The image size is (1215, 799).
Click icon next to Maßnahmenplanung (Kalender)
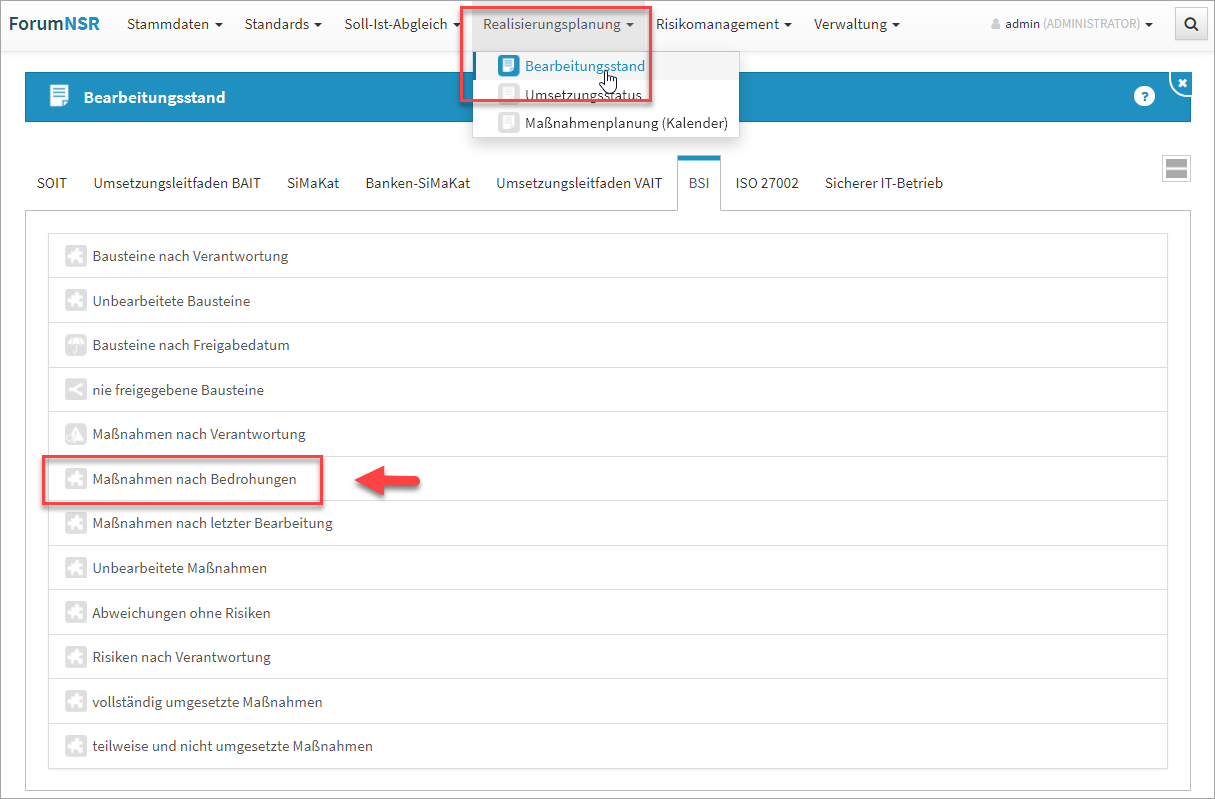pyautogui.click(x=509, y=123)
